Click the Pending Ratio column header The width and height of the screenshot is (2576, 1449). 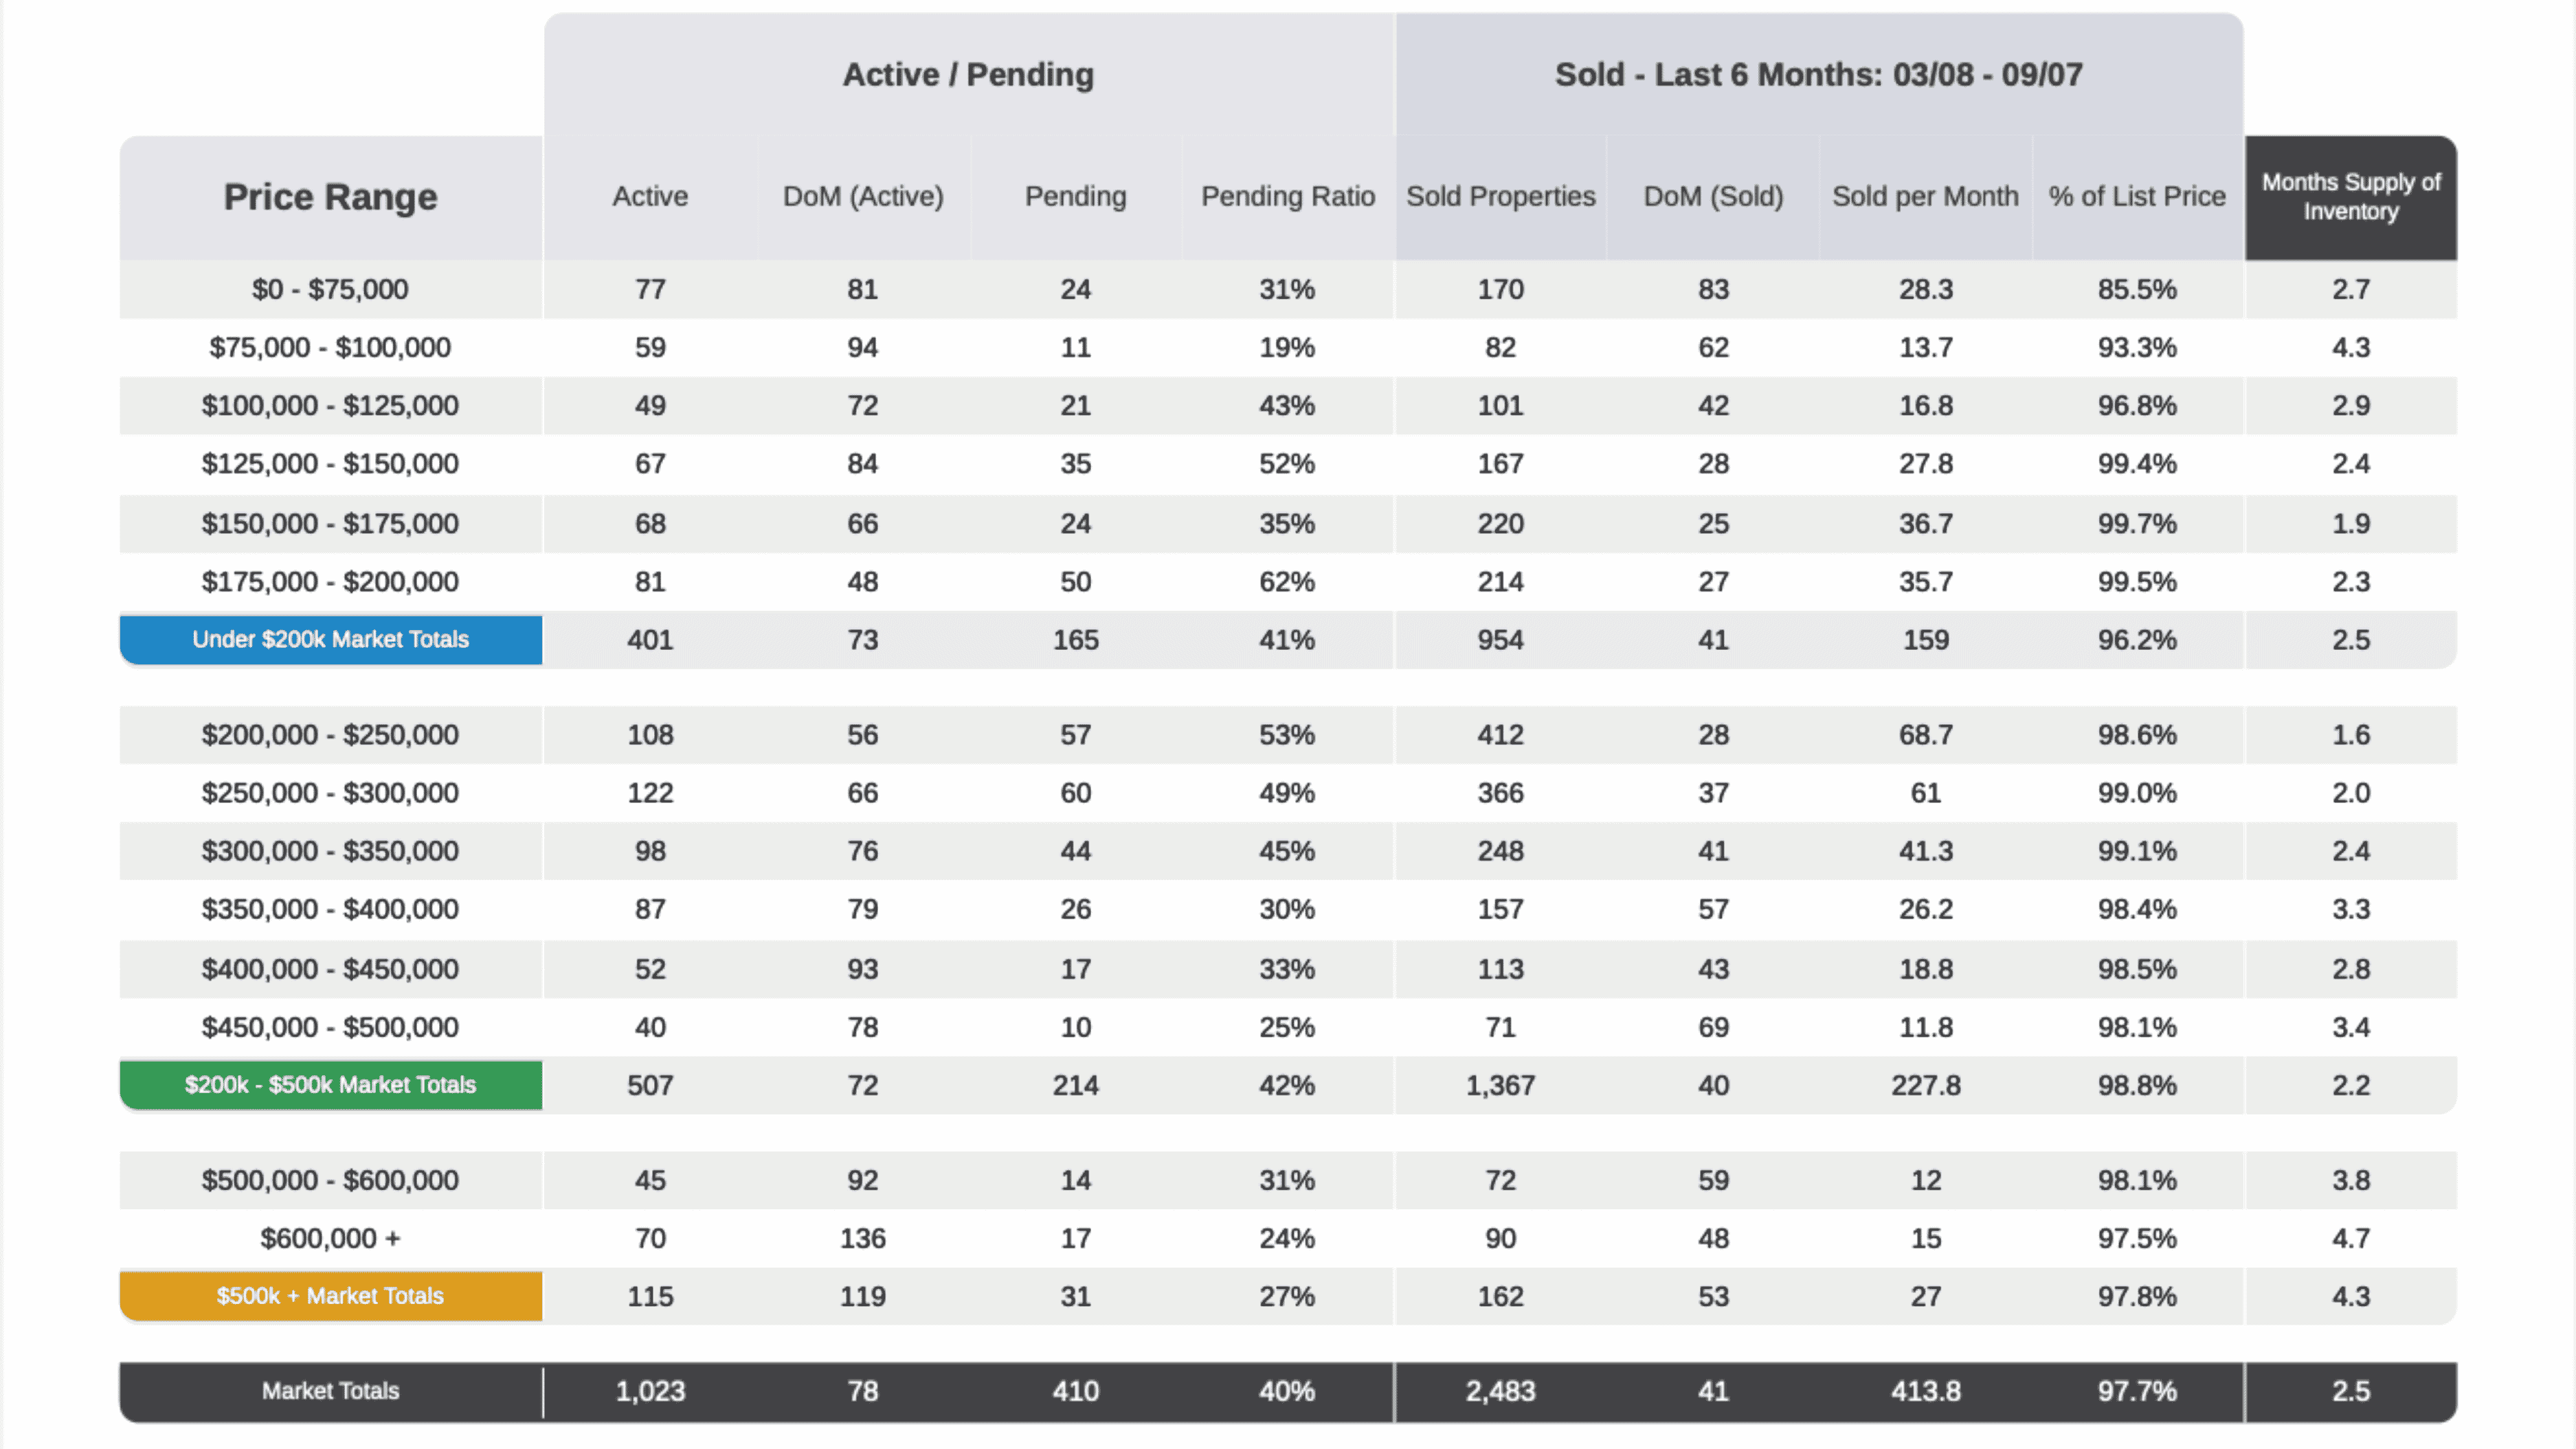[x=1288, y=197]
